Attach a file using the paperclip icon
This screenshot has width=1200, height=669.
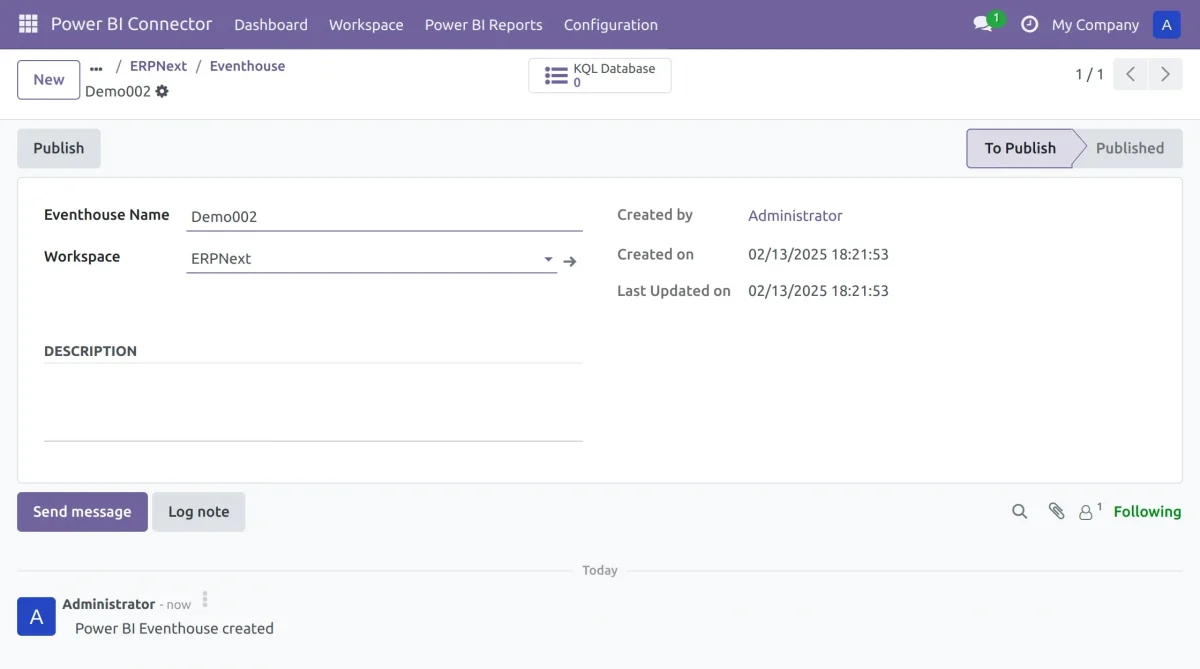pos(1056,511)
